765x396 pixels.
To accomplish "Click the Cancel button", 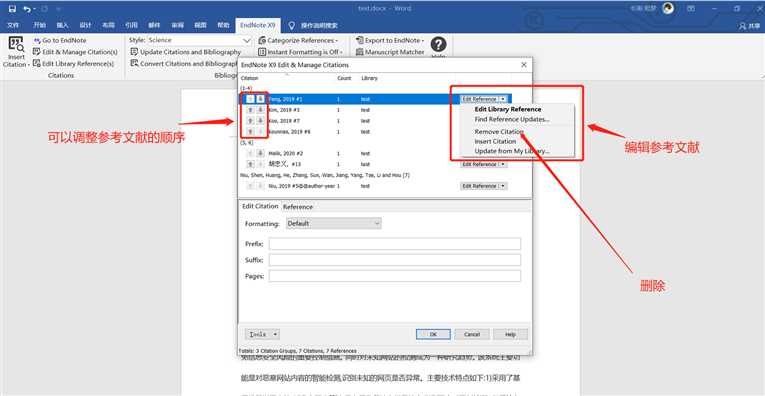I will point(472,335).
